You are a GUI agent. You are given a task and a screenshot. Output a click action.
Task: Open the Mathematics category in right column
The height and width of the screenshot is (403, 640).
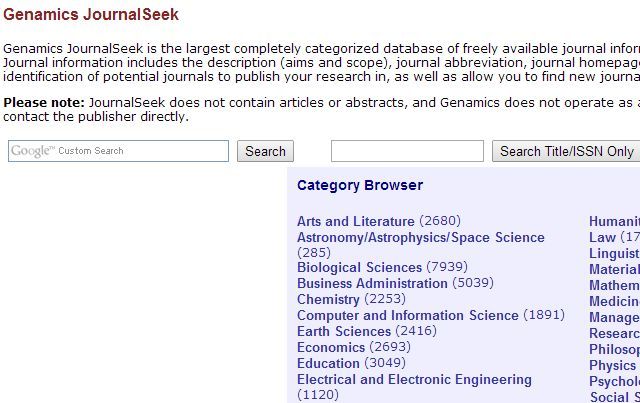click(x=614, y=285)
